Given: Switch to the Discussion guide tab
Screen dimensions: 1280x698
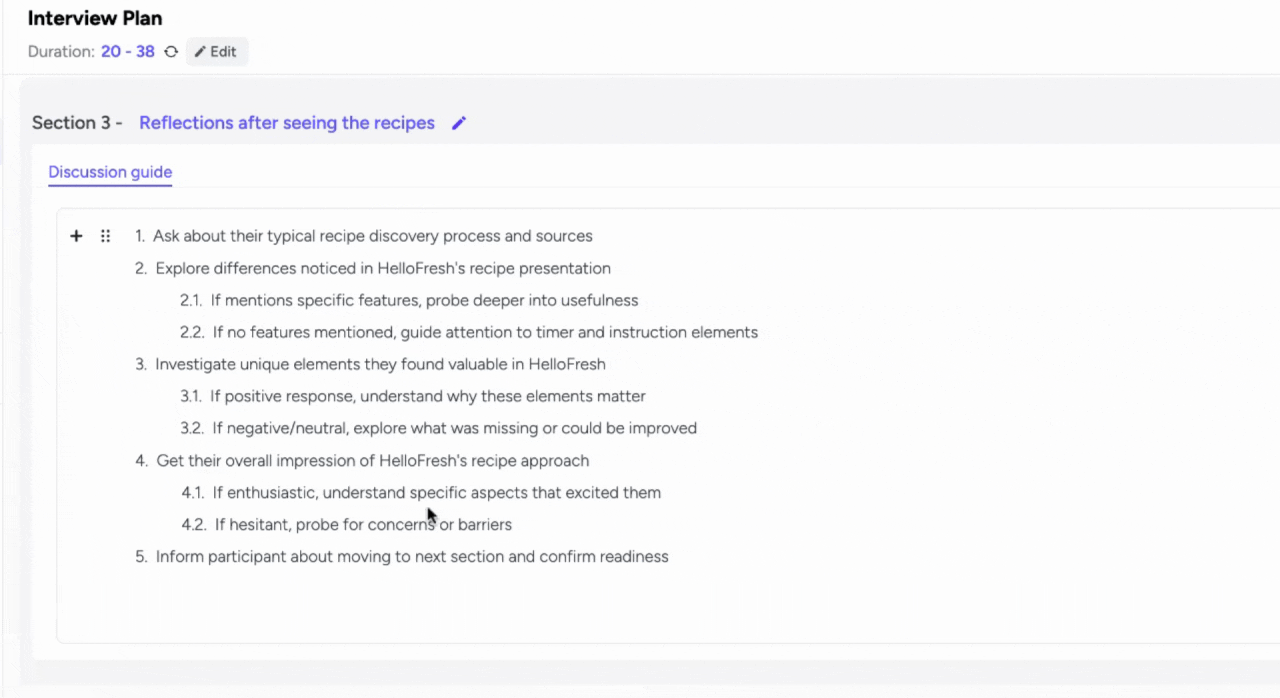Looking at the screenshot, I should click(109, 172).
